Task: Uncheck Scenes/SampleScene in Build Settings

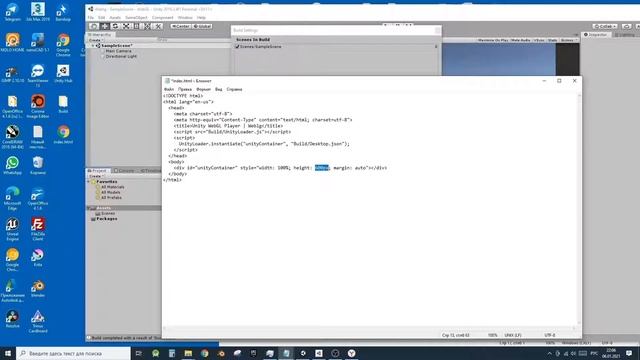Action: coord(237,47)
